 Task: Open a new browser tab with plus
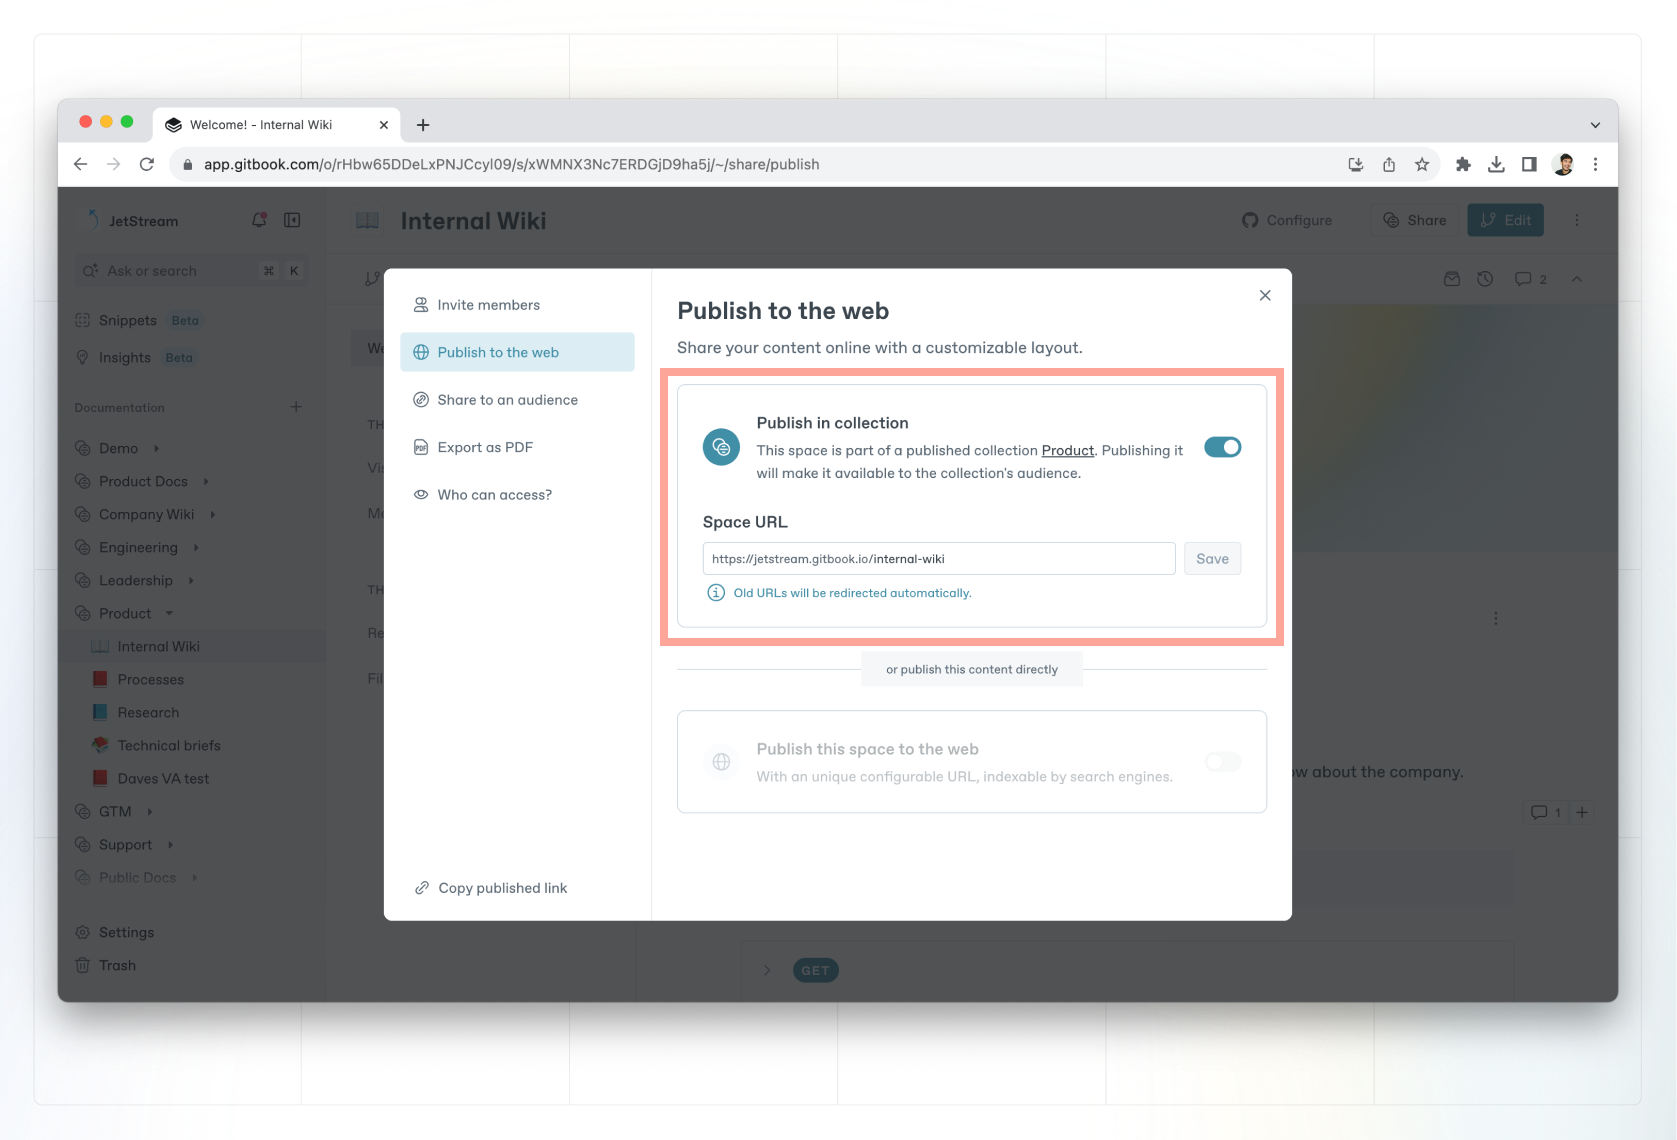423,125
